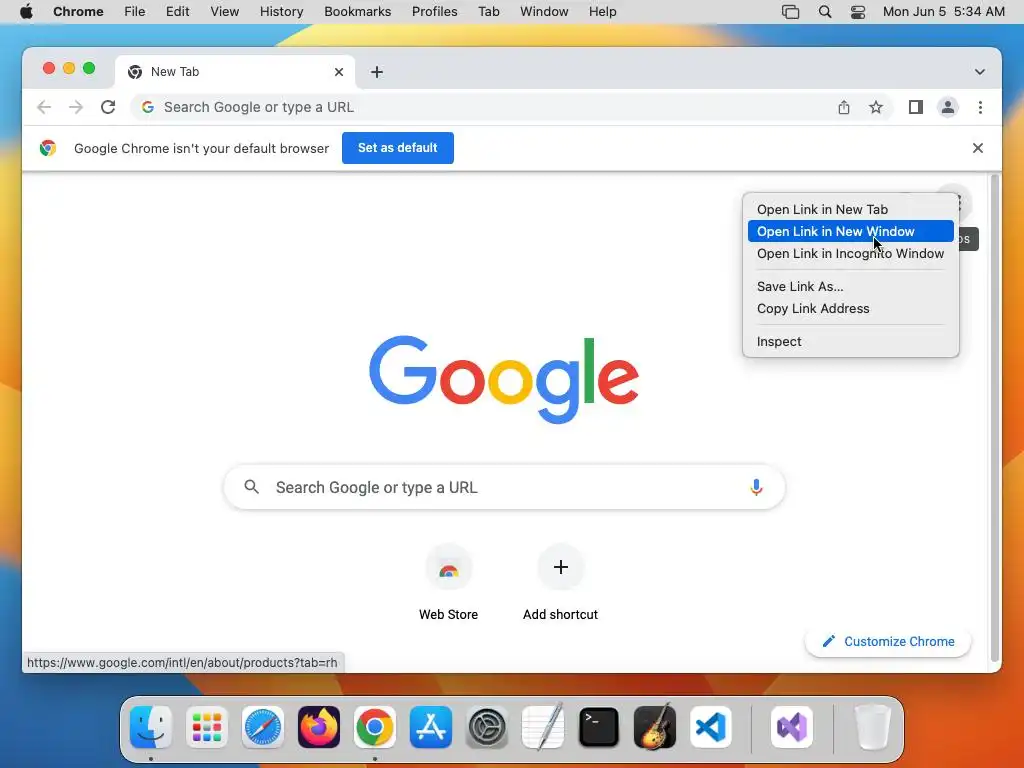
Task: Open Launchpad from the dock
Action: 207,727
